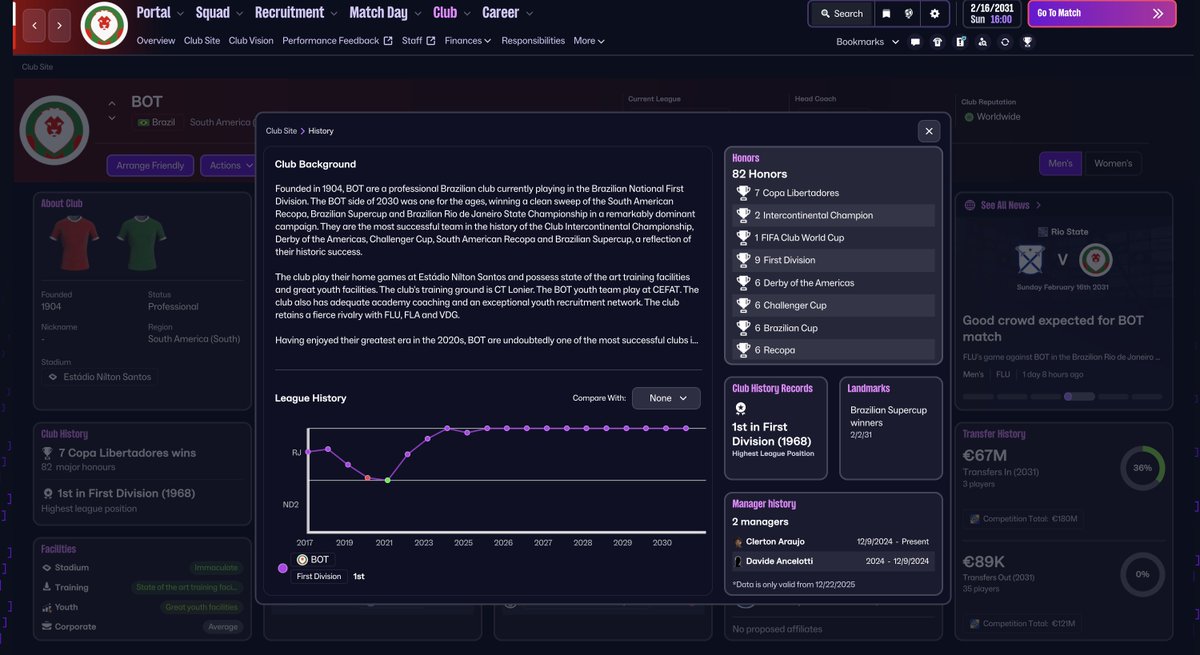Click the trophy icon beside 1 FIFA Club World Cup
Image resolution: width=1200 pixels, height=655 pixels.
pos(743,238)
